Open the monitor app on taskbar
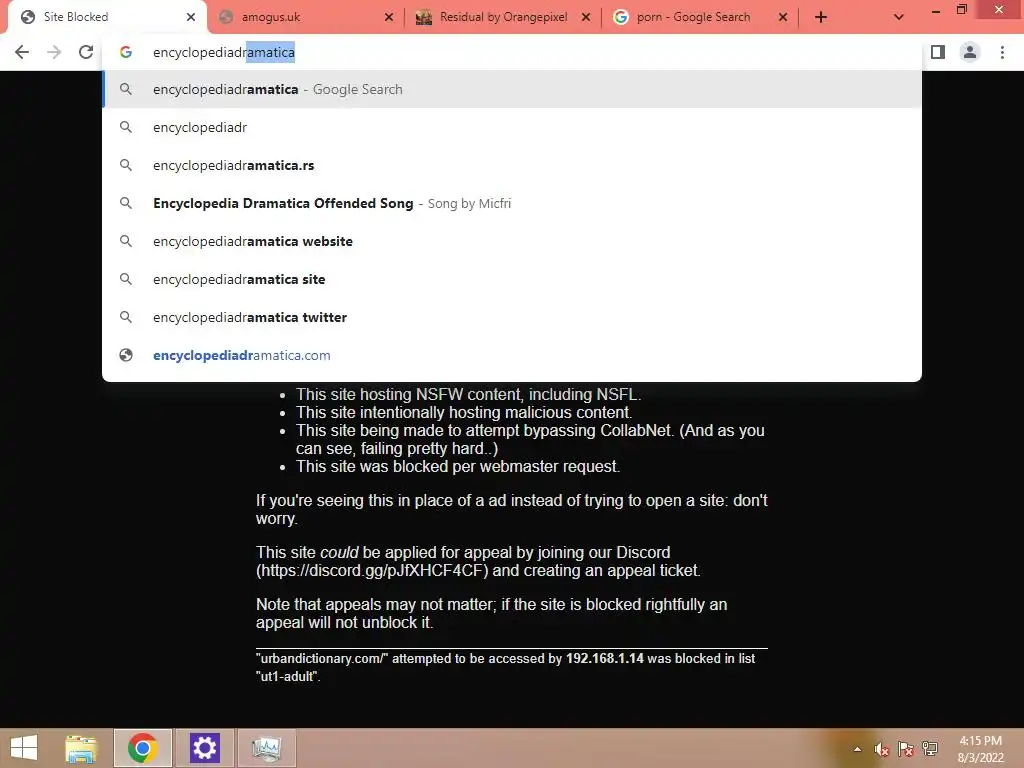This screenshot has width=1024, height=768. (266, 748)
